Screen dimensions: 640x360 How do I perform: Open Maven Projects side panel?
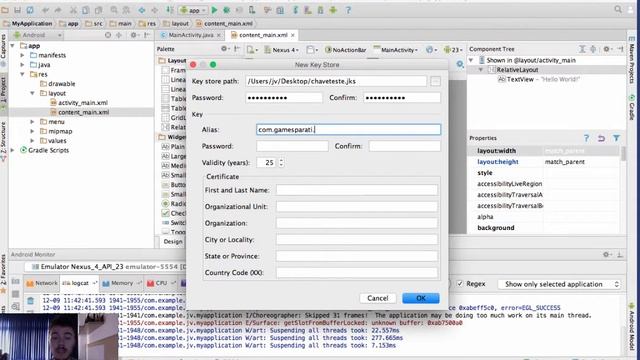point(632,61)
